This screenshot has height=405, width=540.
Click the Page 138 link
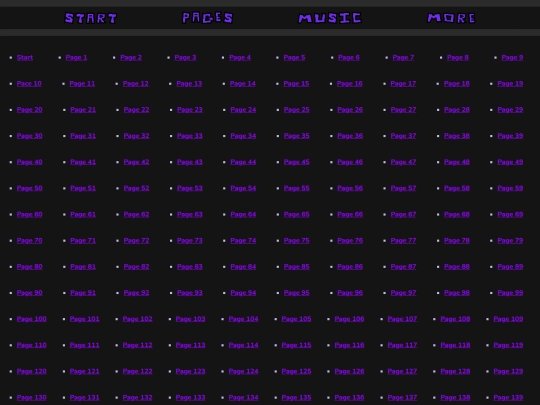tap(456, 398)
